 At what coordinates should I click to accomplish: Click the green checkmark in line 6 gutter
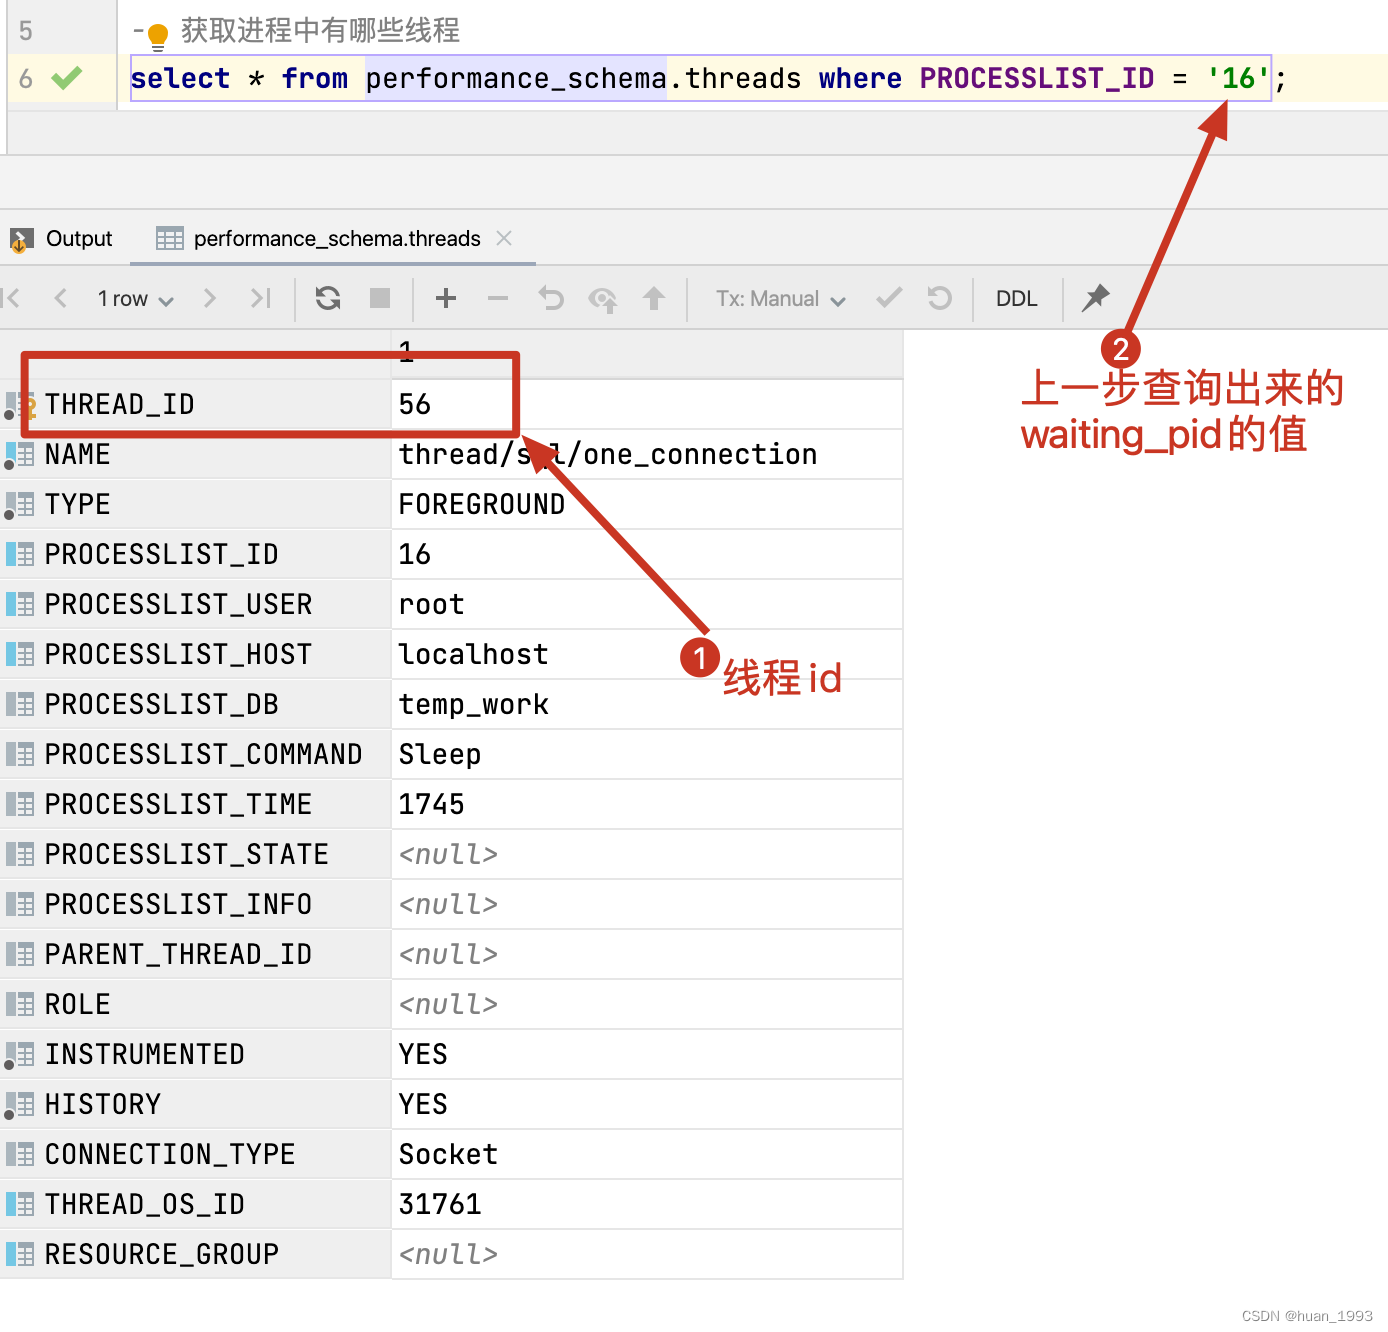click(67, 78)
